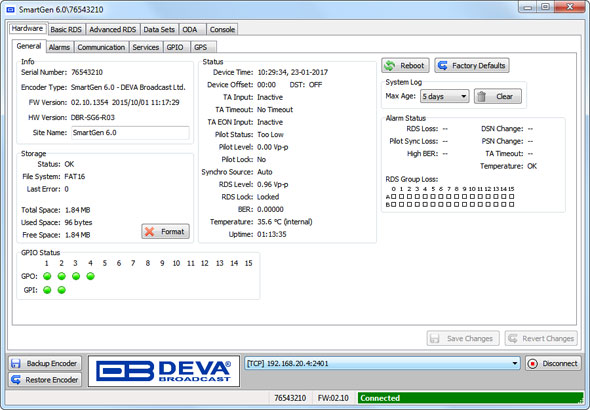This screenshot has width=590, height=410.
Task: Click the DEVA Broadcast logo
Action: point(164,371)
